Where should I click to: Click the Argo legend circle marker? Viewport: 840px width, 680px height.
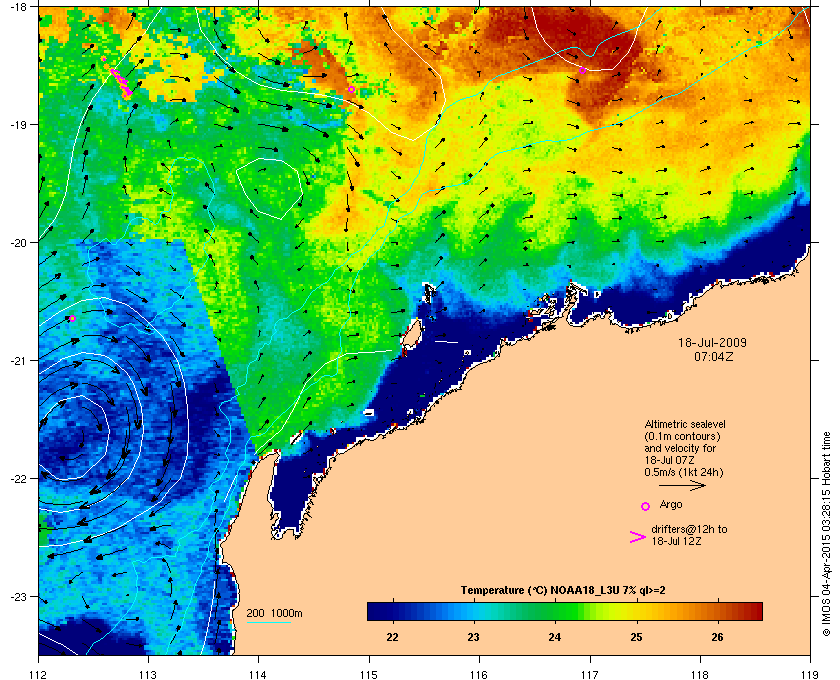(x=646, y=506)
